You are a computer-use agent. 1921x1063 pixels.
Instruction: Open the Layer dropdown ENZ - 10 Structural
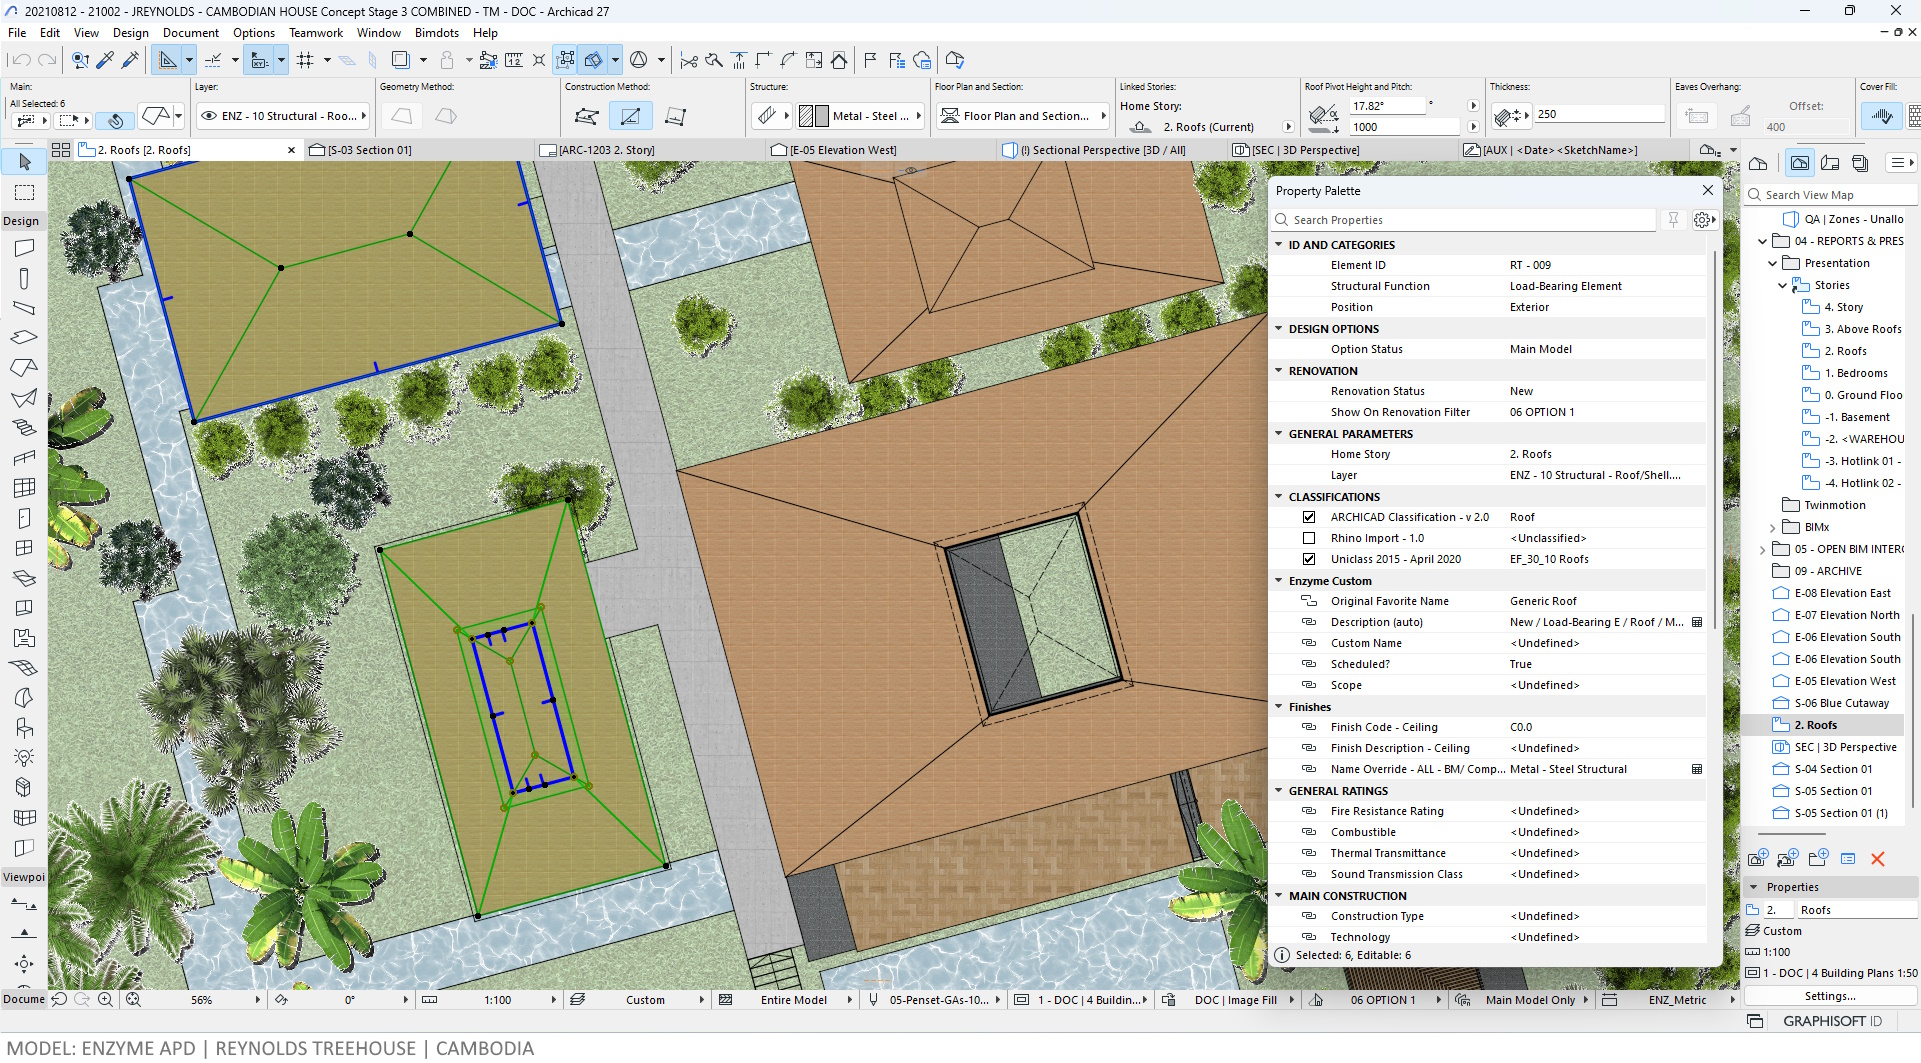(x=284, y=116)
